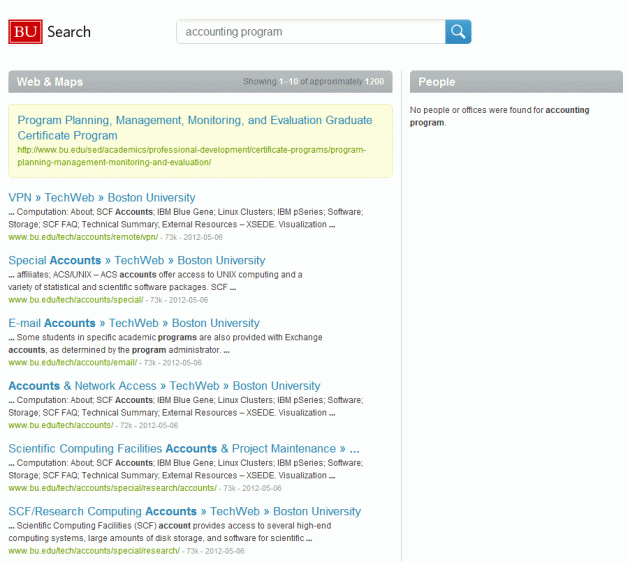
Task: Open E-mail Accounts » TechWeb result
Action: pos(134,323)
